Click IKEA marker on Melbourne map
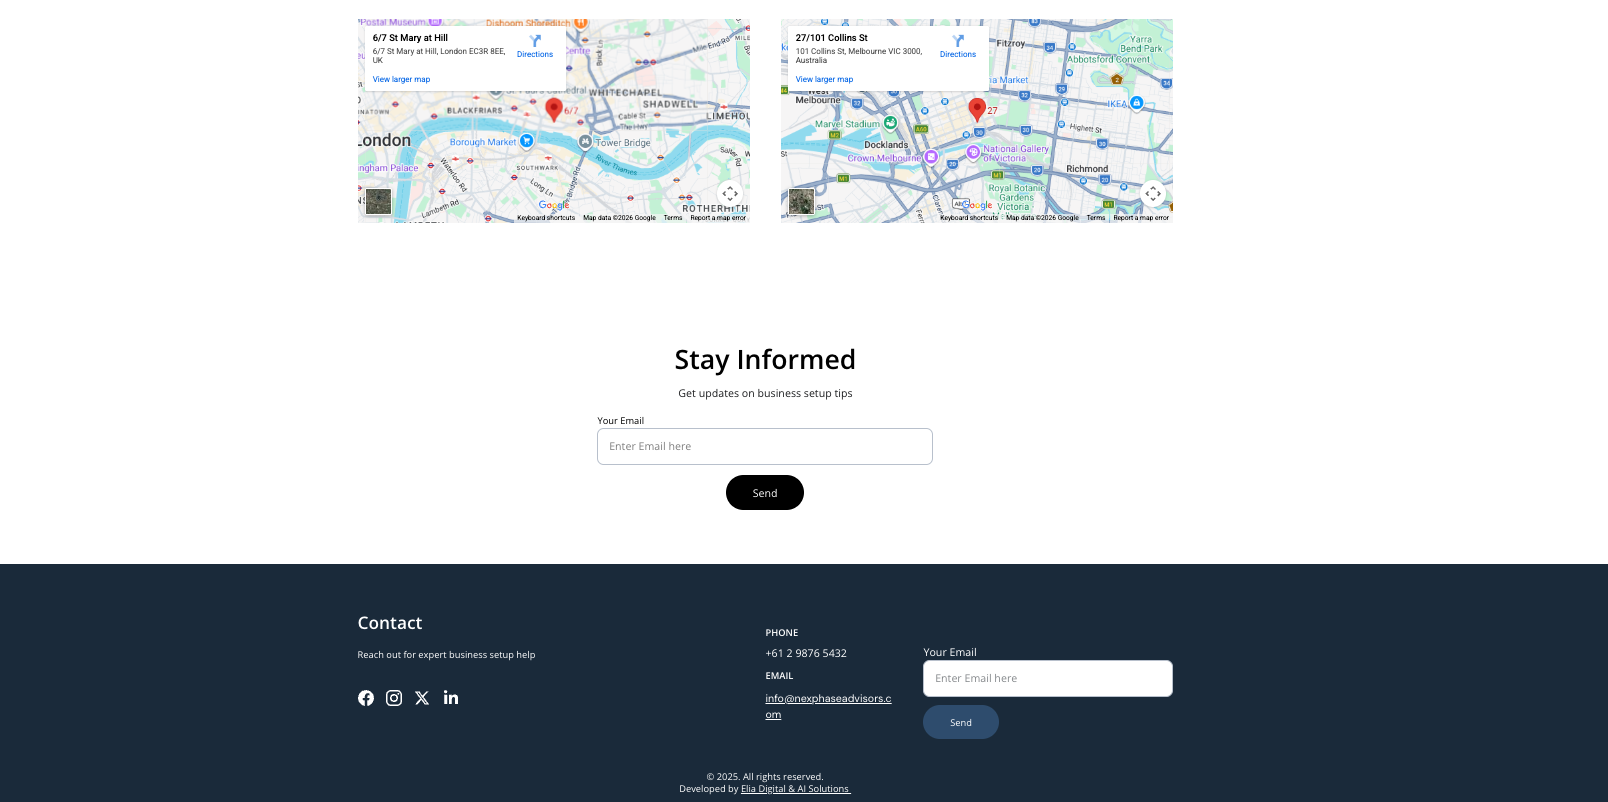Screen dimensions: 1608x802 [x=1136, y=102]
